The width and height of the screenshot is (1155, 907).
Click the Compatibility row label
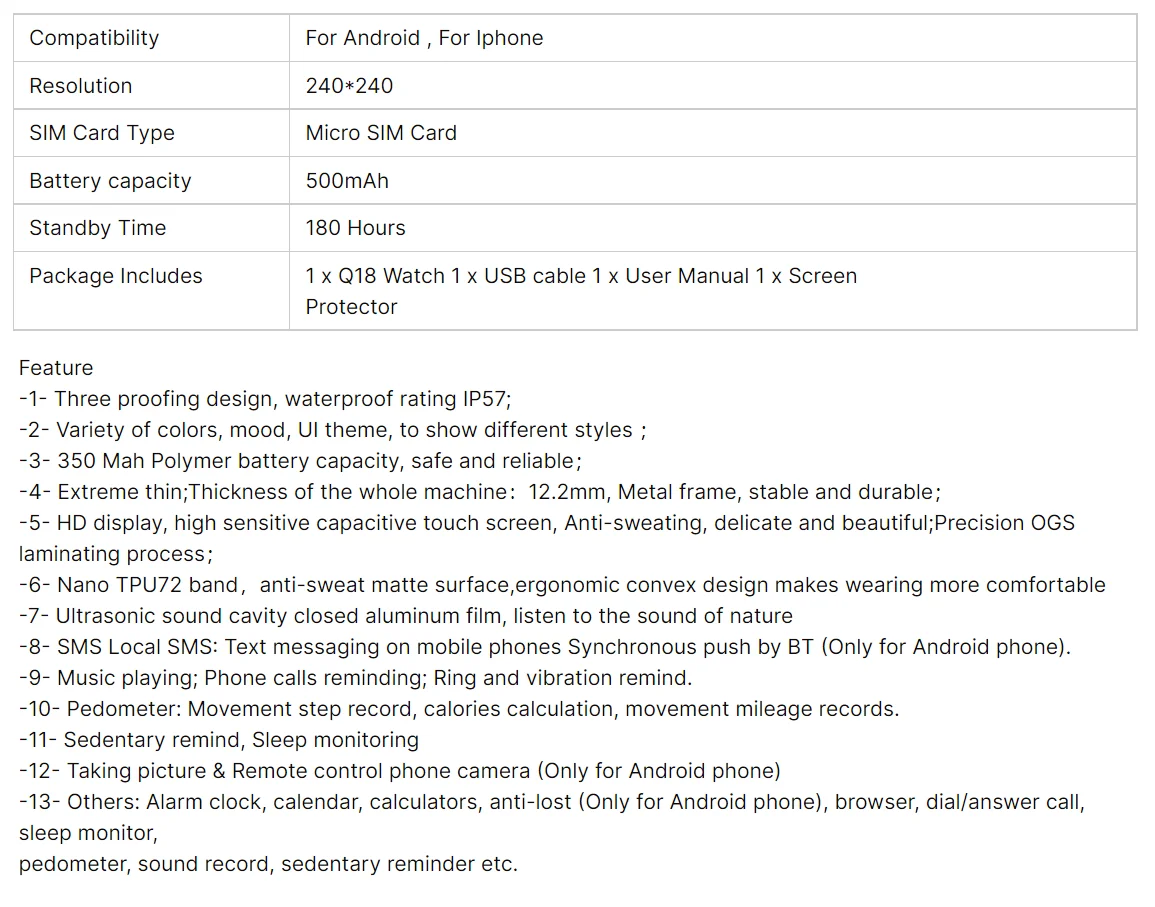pos(94,38)
